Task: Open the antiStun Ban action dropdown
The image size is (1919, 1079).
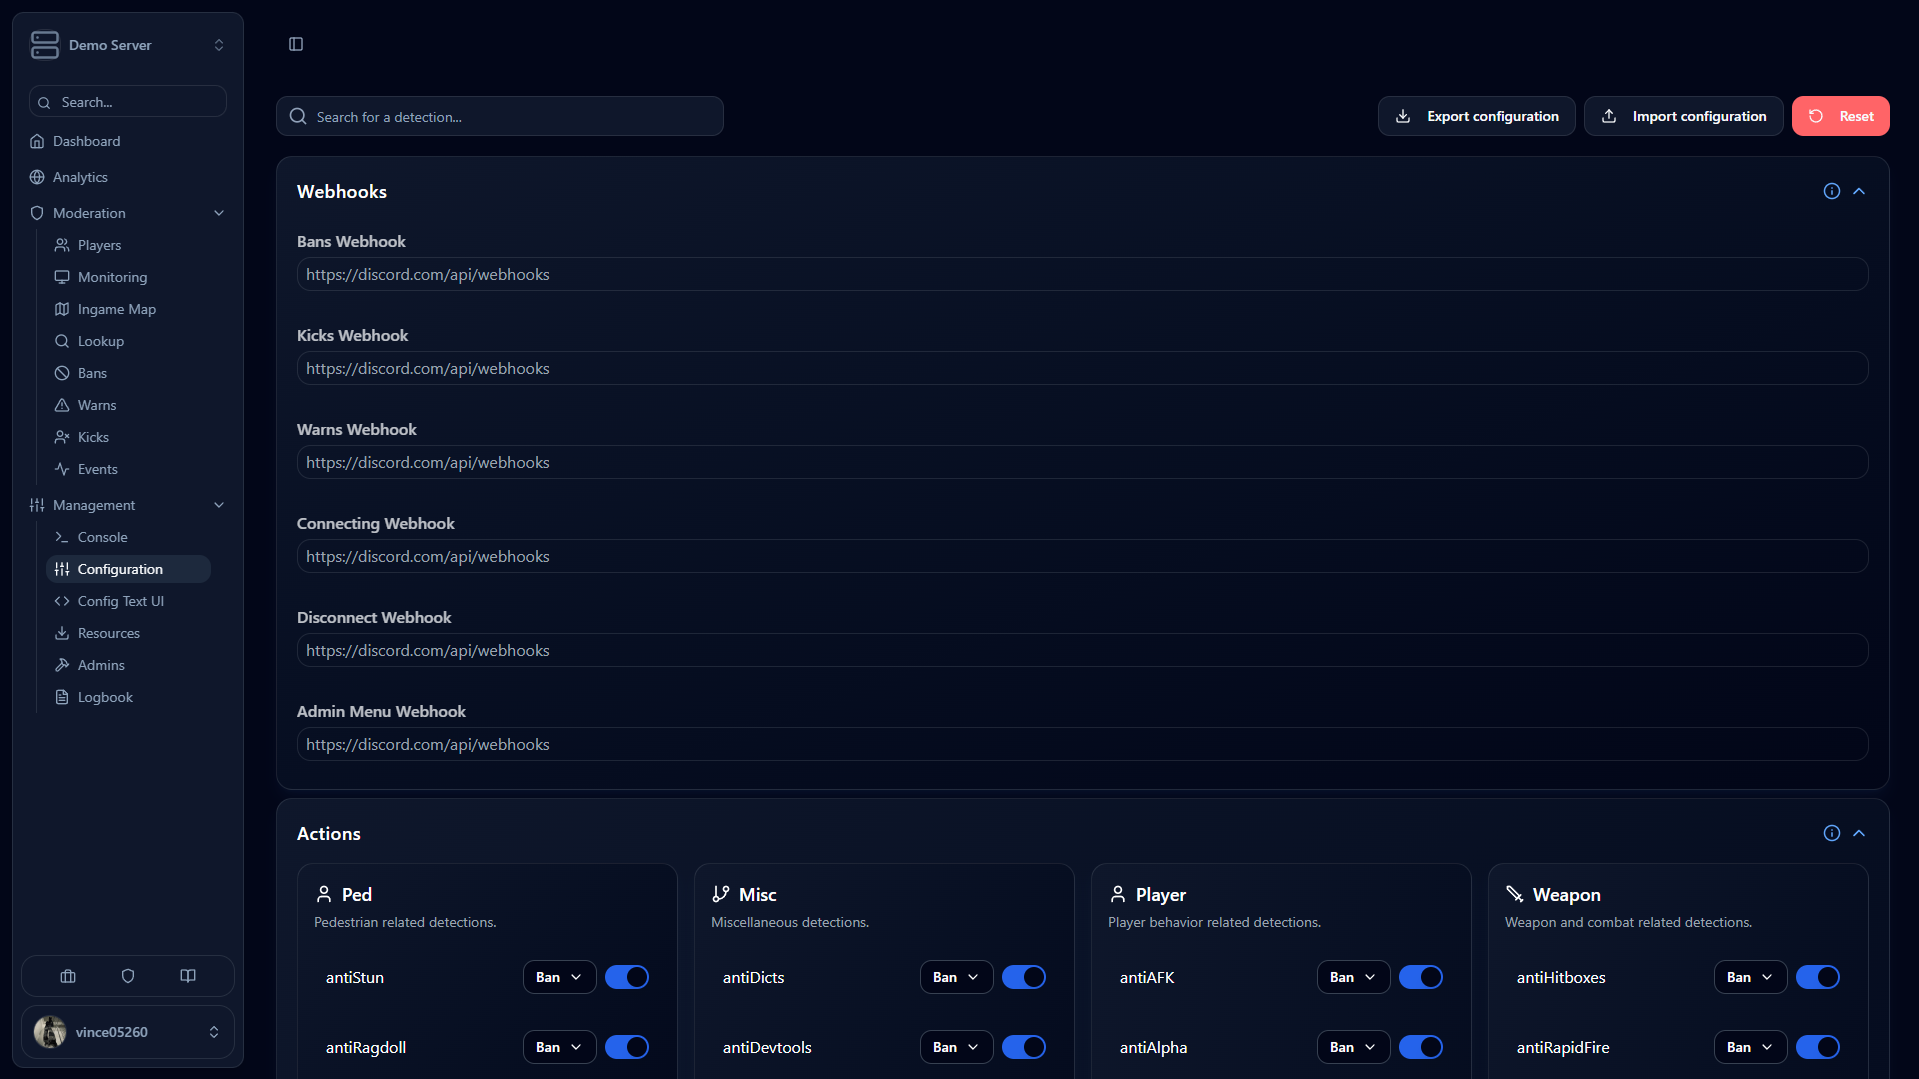Action: tap(559, 977)
